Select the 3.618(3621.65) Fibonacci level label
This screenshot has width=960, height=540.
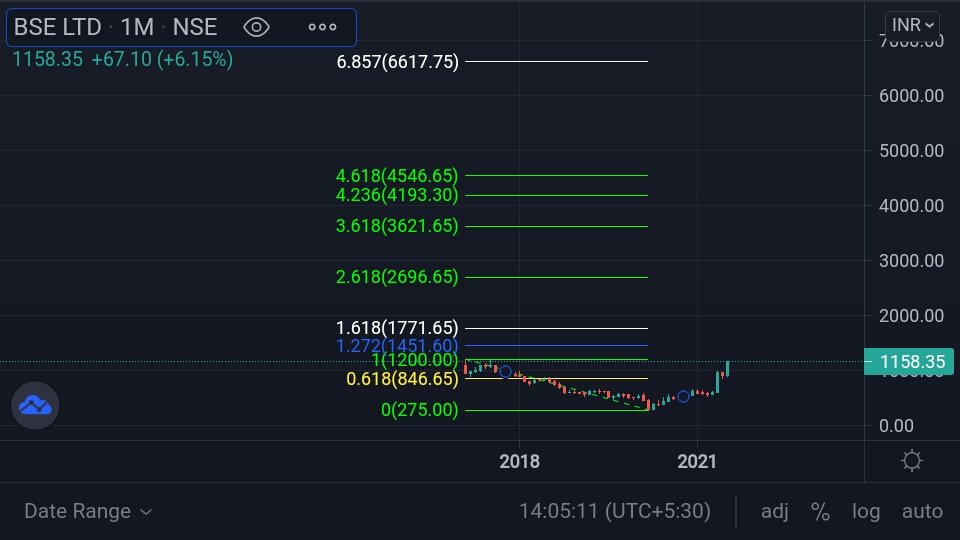tap(397, 226)
